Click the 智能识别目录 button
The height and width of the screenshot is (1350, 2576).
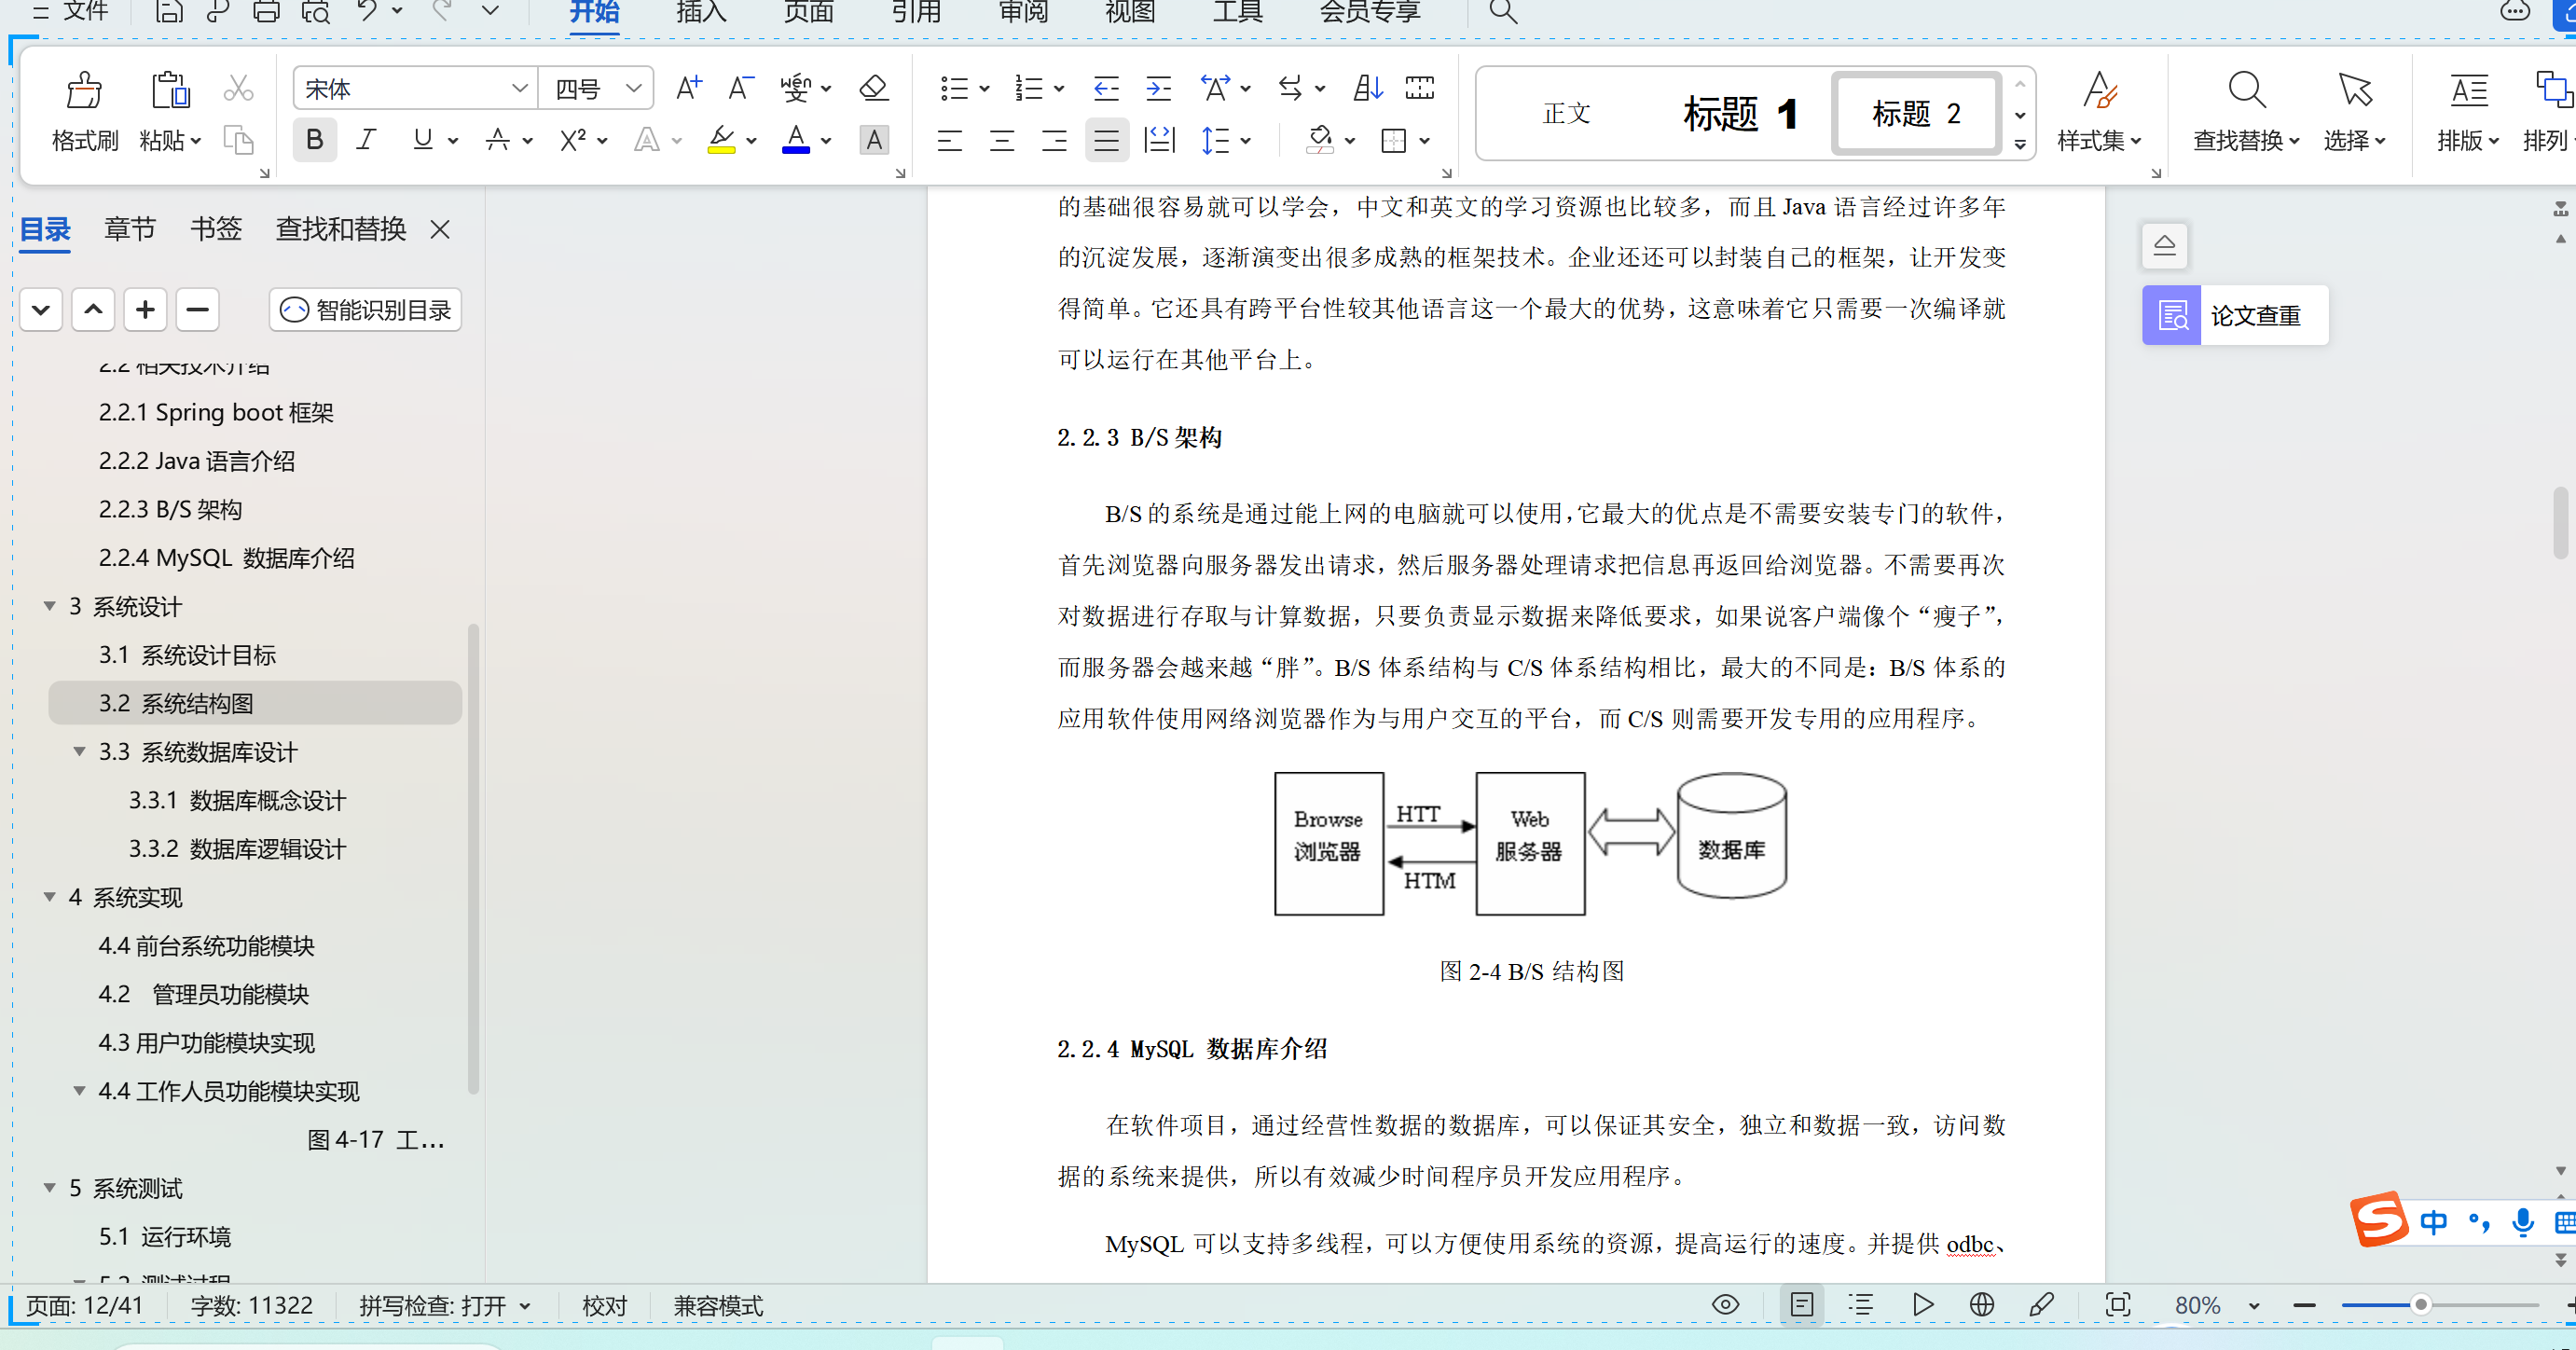point(365,310)
